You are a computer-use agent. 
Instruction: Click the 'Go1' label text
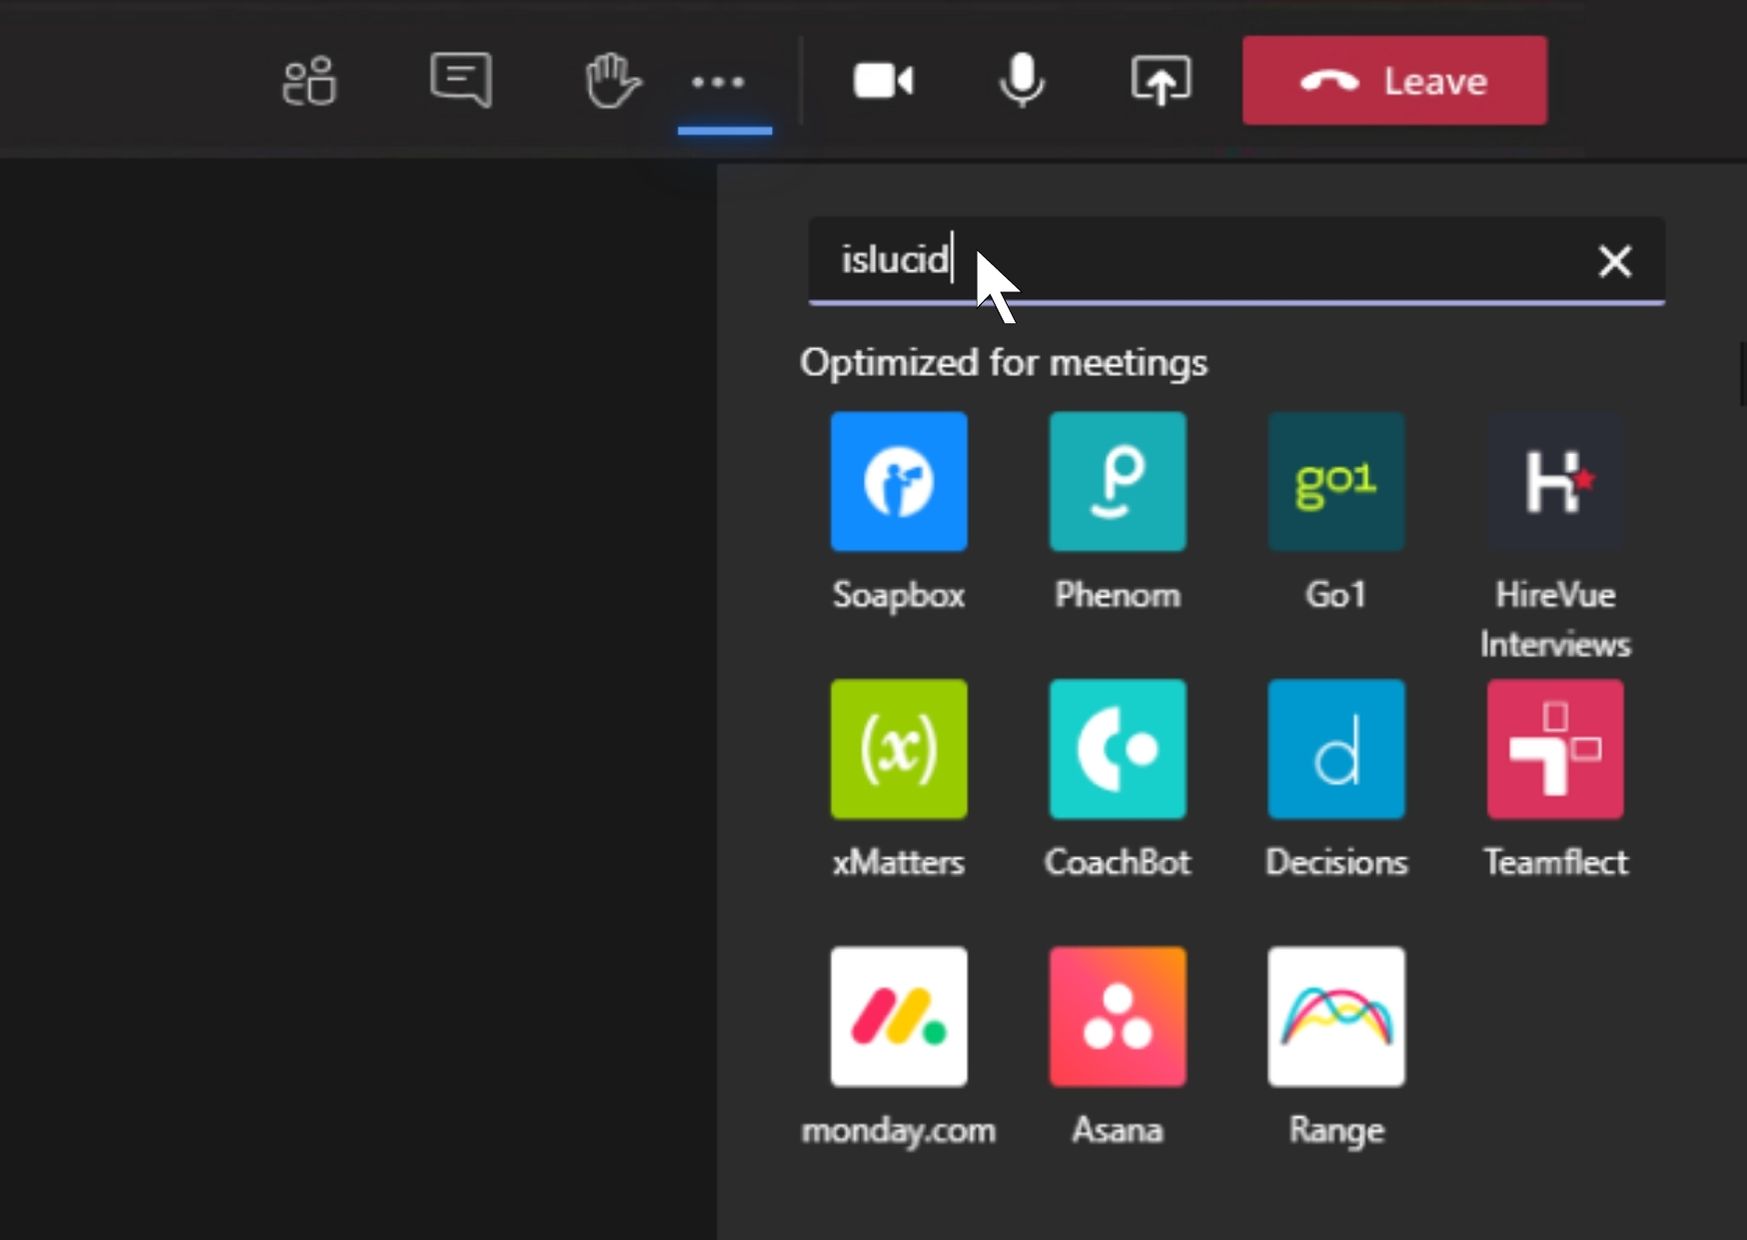tap(1336, 595)
